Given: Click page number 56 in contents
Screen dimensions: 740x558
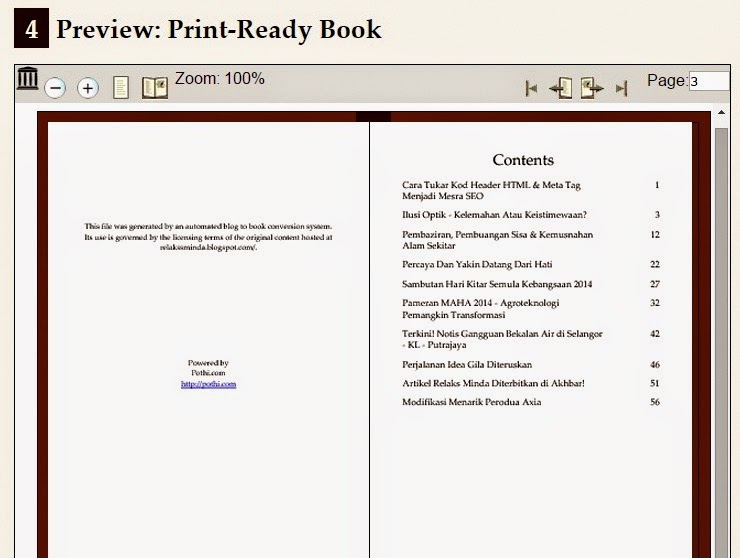Looking at the screenshot, I should (655, 402).
